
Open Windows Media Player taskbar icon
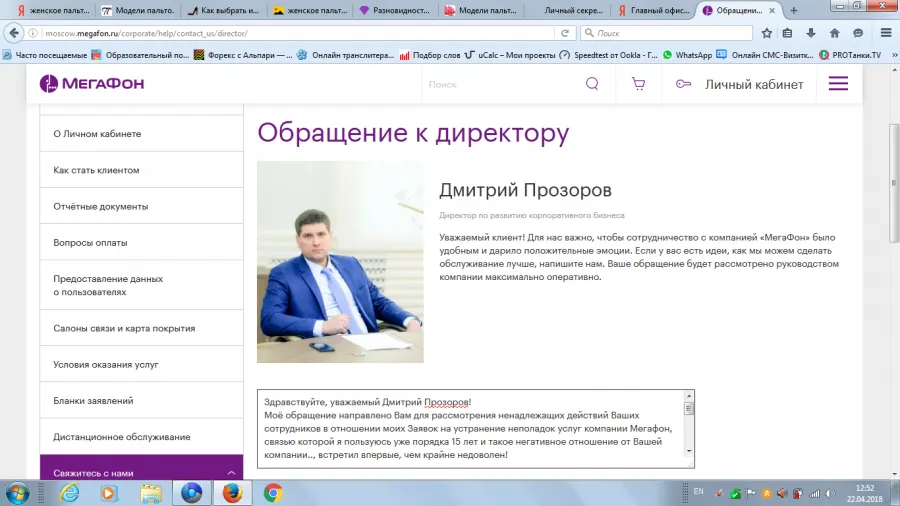click(x=109, y=493)
